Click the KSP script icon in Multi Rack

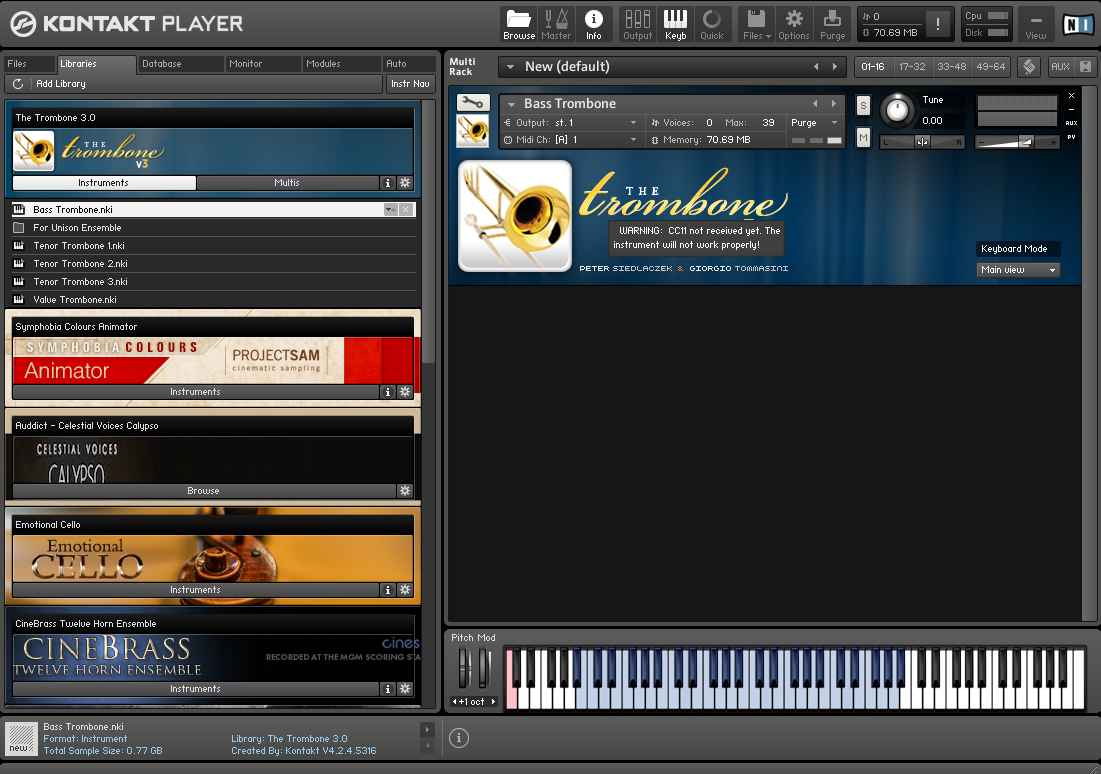click(1029, 67)
